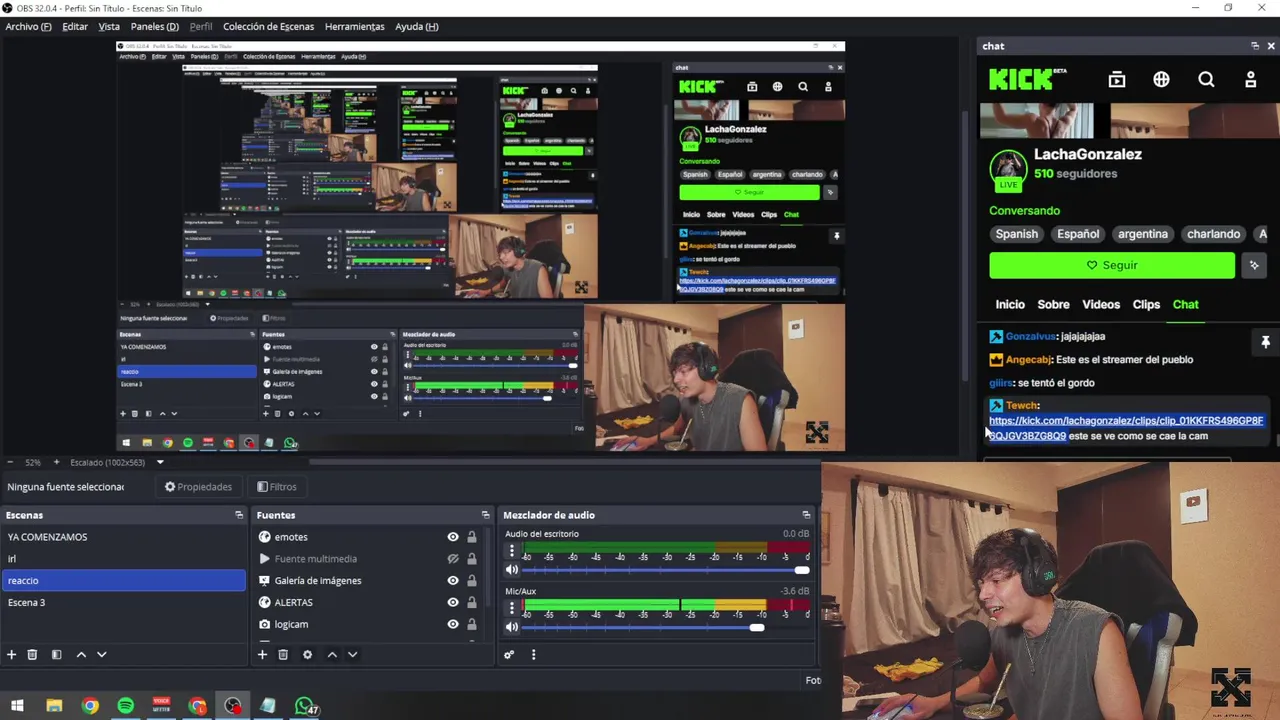Undock the Escenas panel with float icon
Screen dimensions: 1280x720
pos(239,515)
